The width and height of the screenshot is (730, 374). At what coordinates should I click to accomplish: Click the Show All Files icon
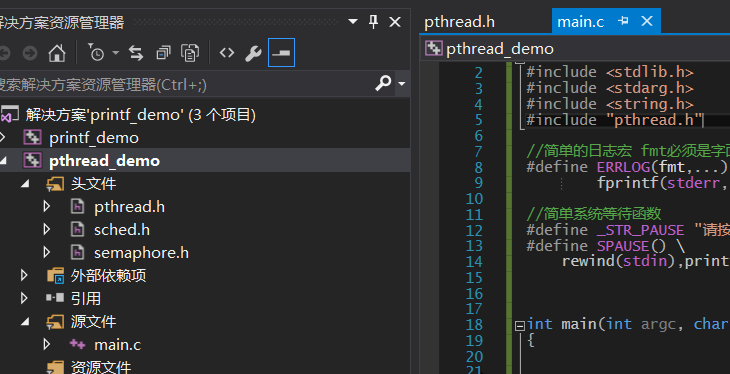[190, 53]
